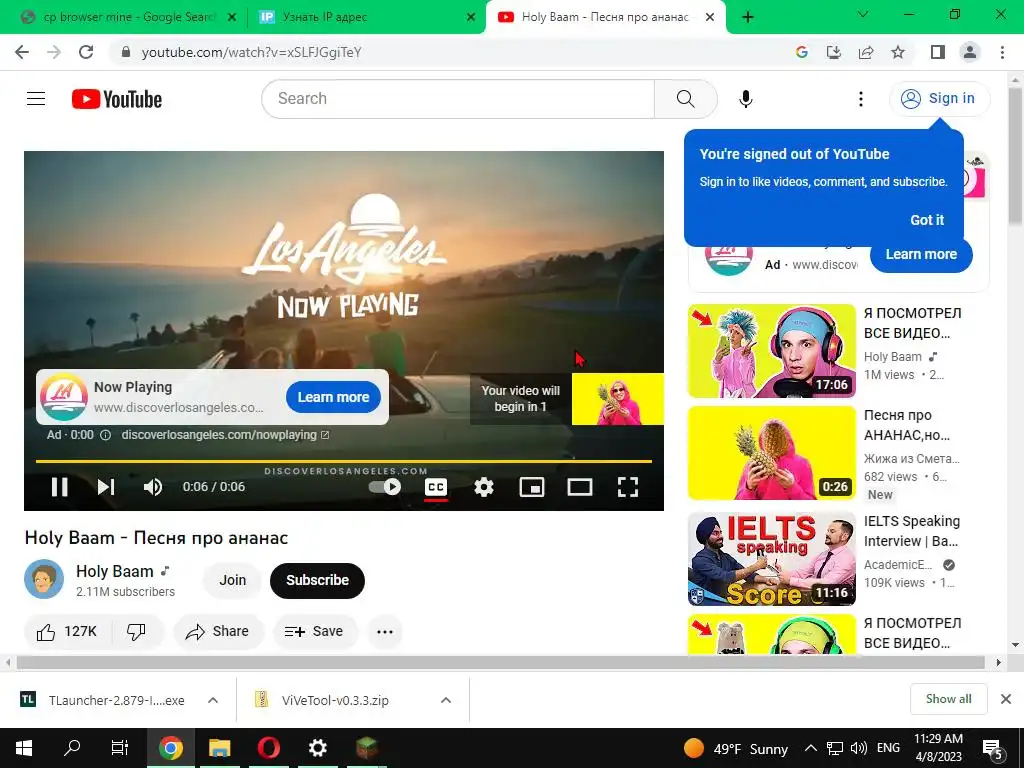This screenshot has height=768, width=1024.
Task: Skip to next video
Action: click(x=106, y=487)
